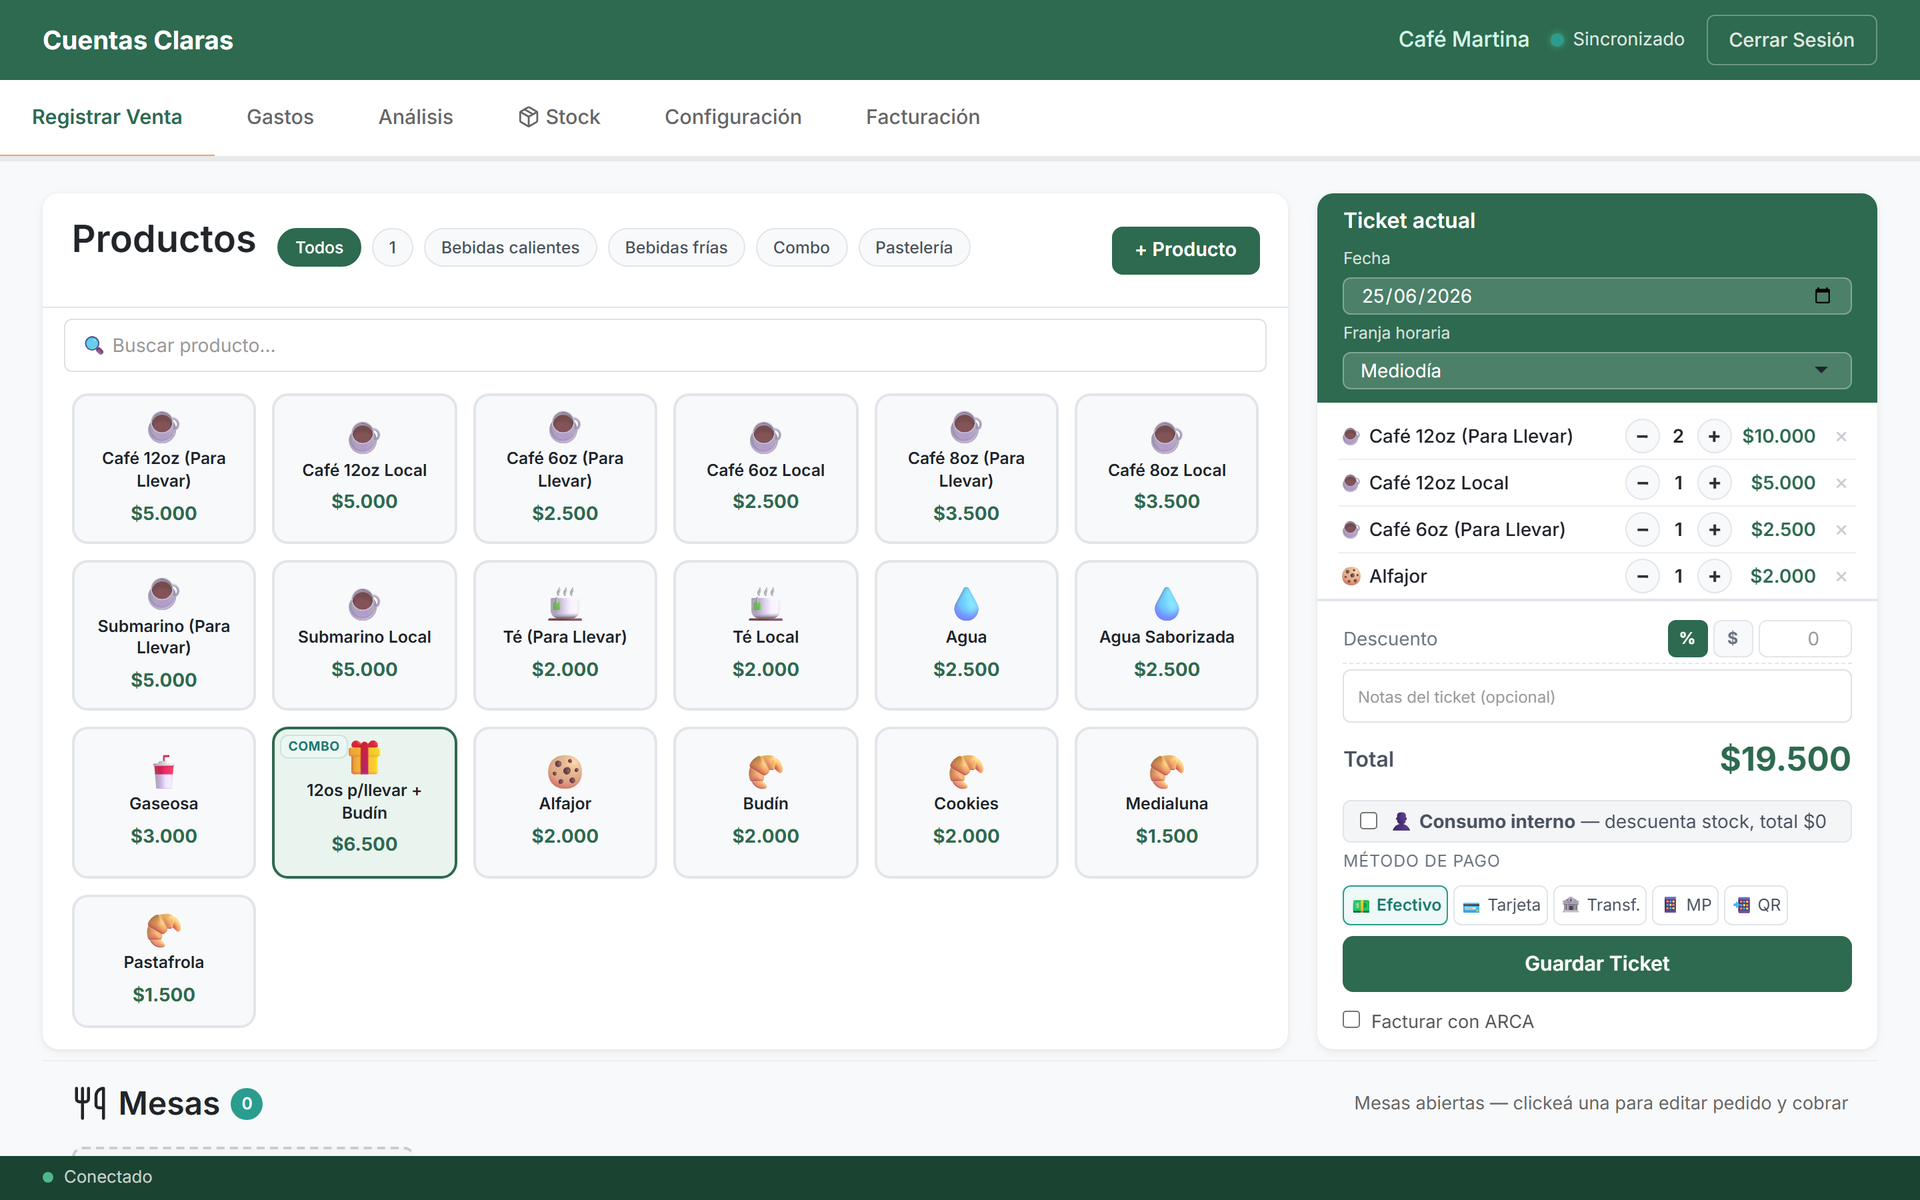The height and width of the screenshot is (1200, 1920).
Task: Switch to Facturación tab
Action: point(923,117)
